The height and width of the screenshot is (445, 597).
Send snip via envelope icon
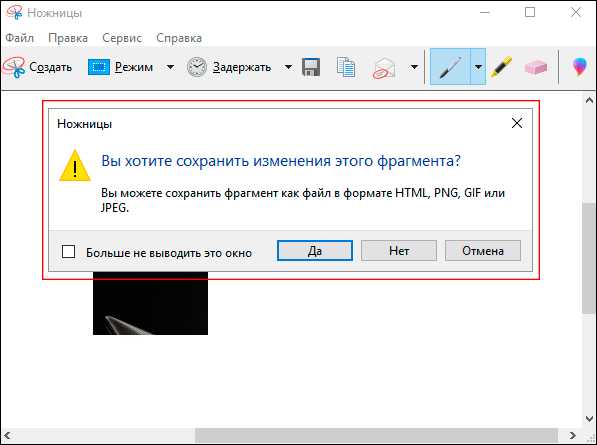tap(384, 68)
